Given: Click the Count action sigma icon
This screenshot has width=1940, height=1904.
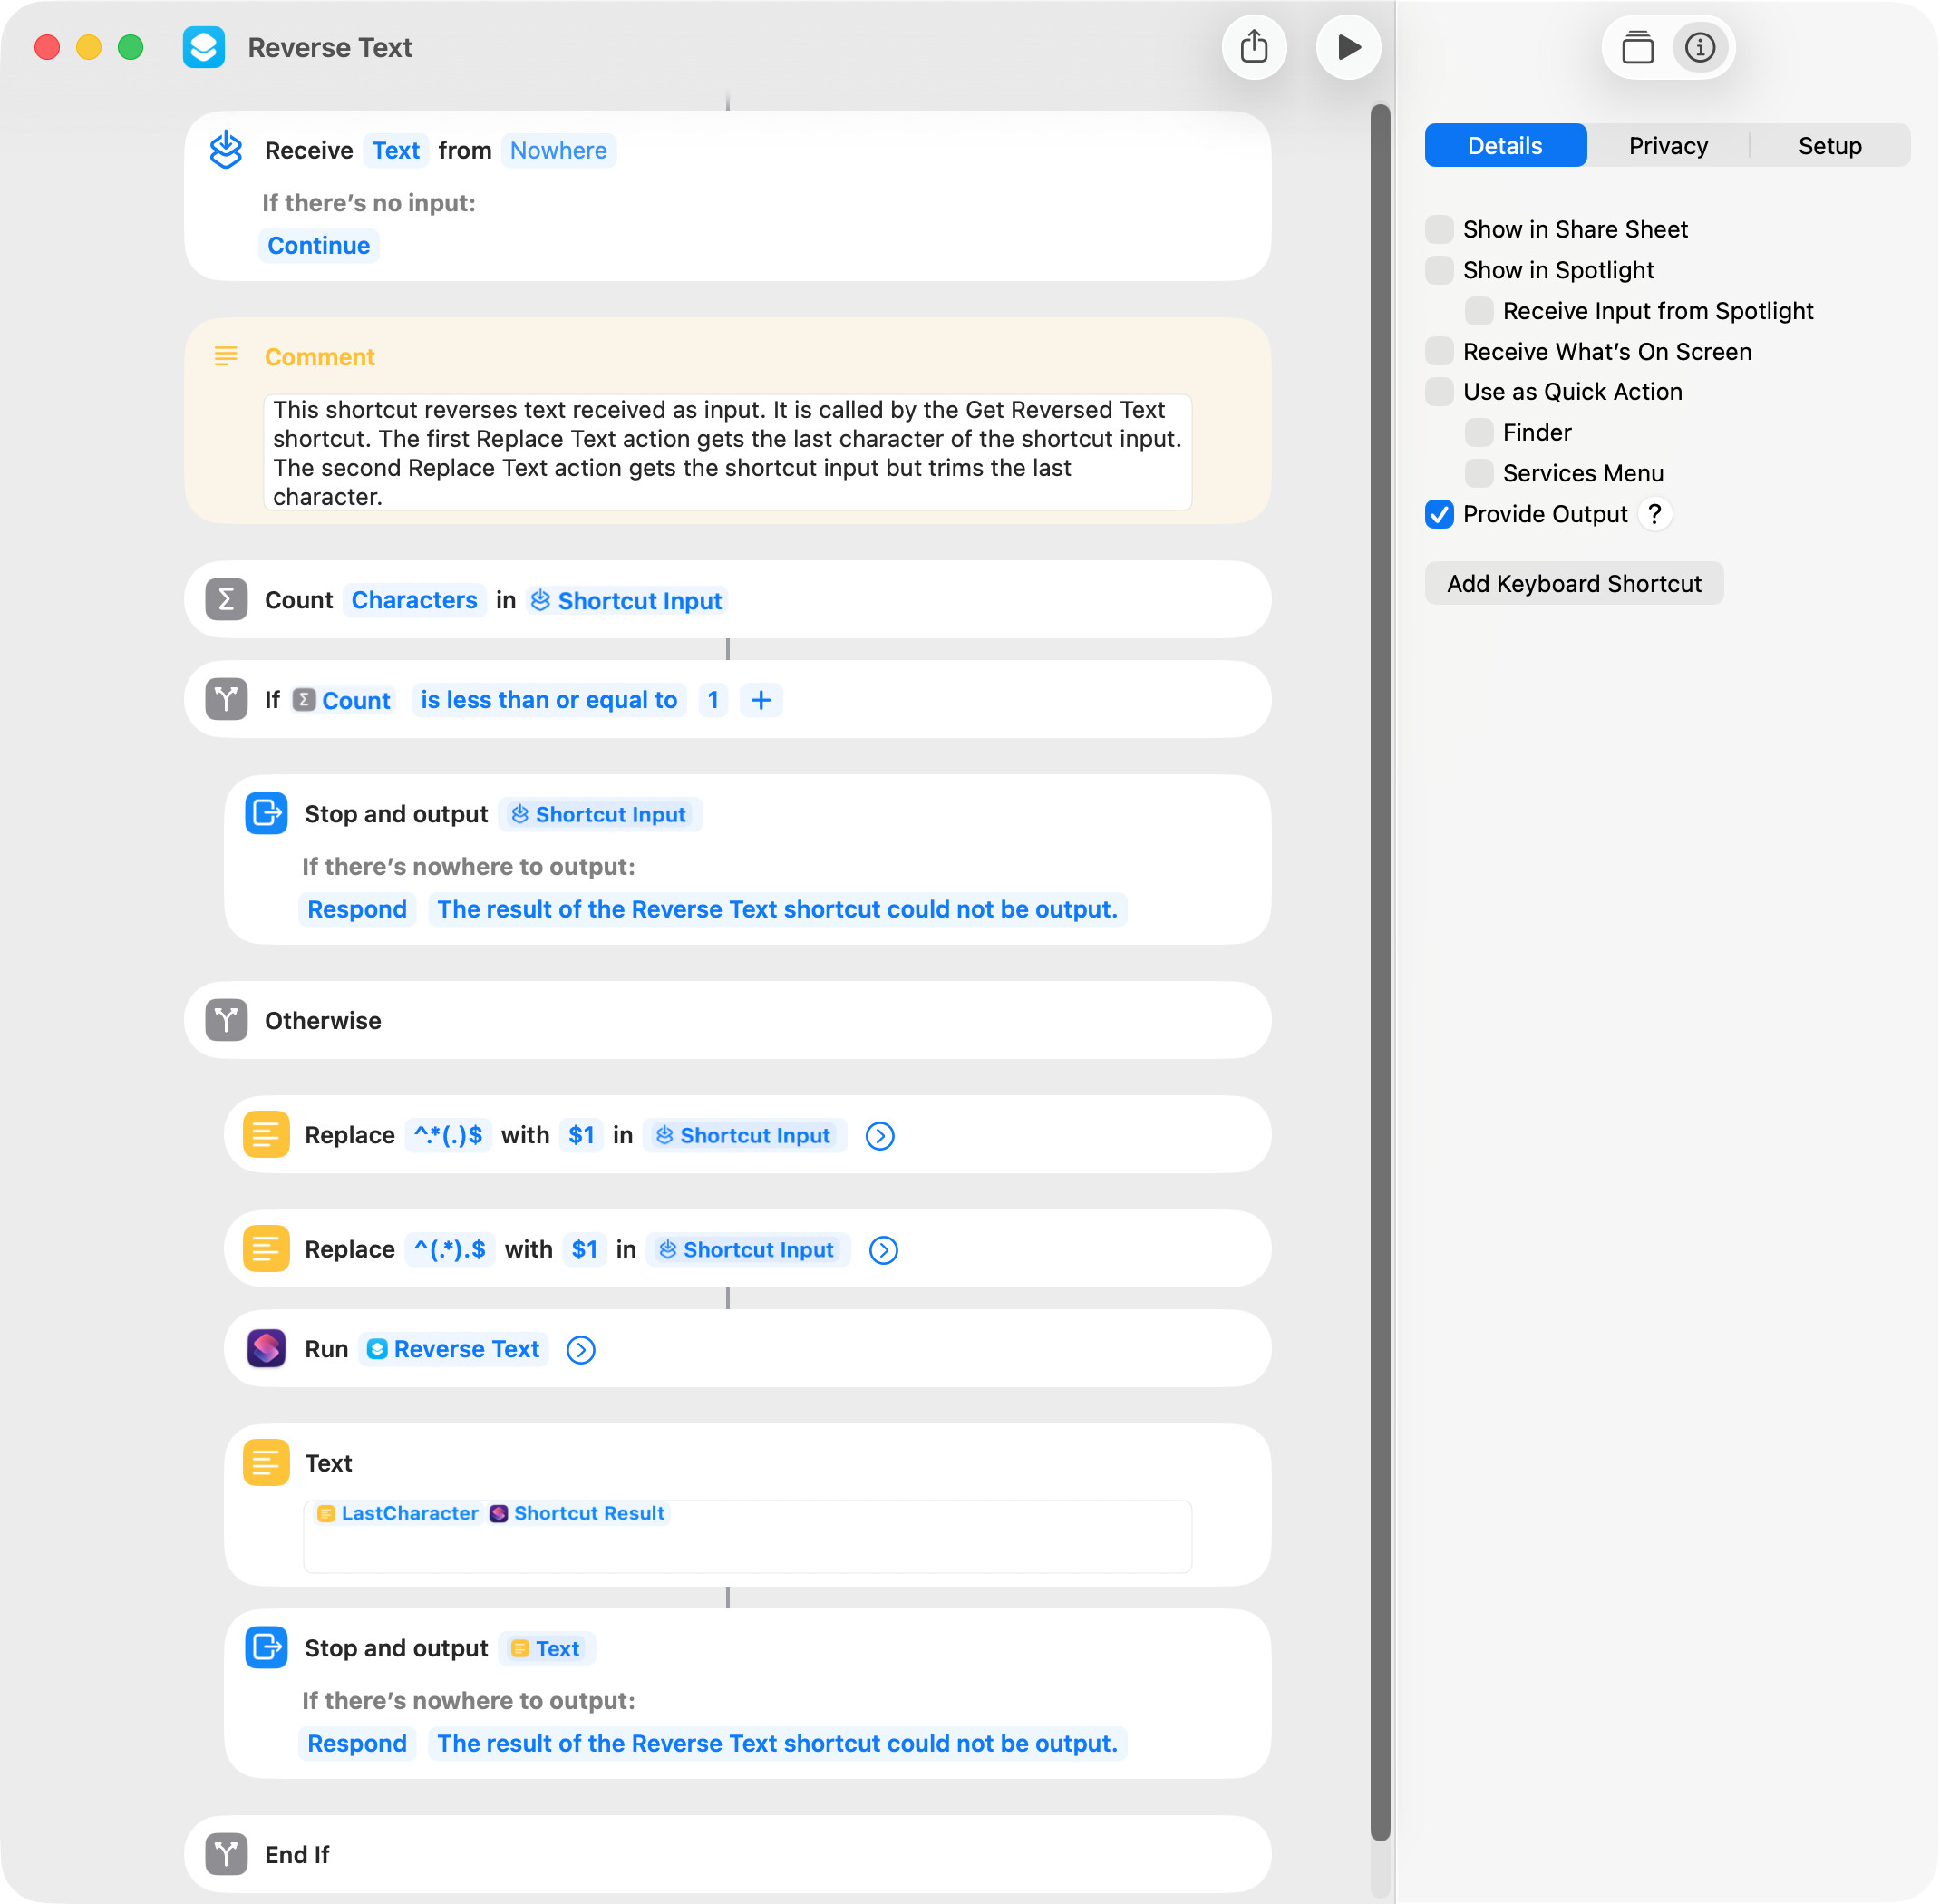Looking at the screenshot, I should coord(226,600).
